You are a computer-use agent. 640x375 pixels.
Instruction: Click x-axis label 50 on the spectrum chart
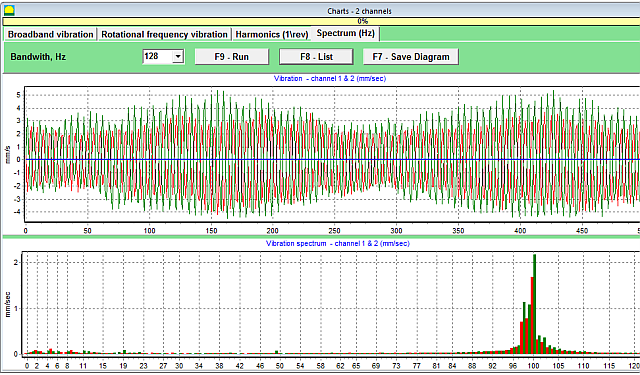point(279,366)
